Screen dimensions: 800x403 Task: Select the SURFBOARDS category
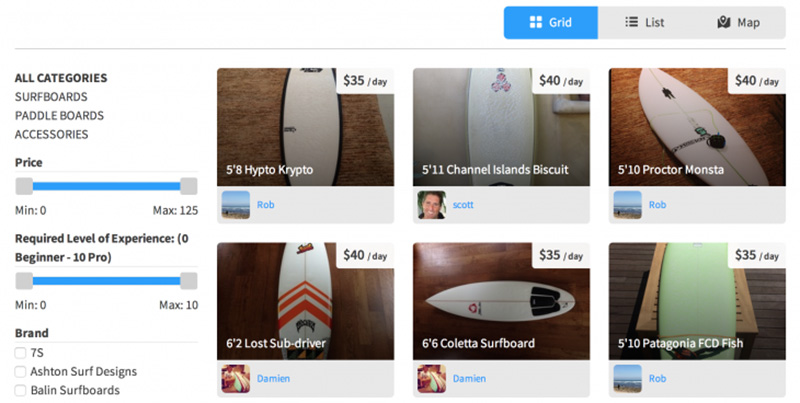[51, 97]
